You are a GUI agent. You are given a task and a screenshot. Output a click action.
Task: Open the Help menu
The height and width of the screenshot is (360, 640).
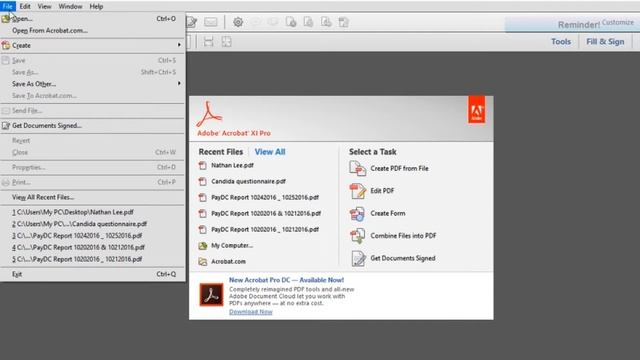[96, 6]
